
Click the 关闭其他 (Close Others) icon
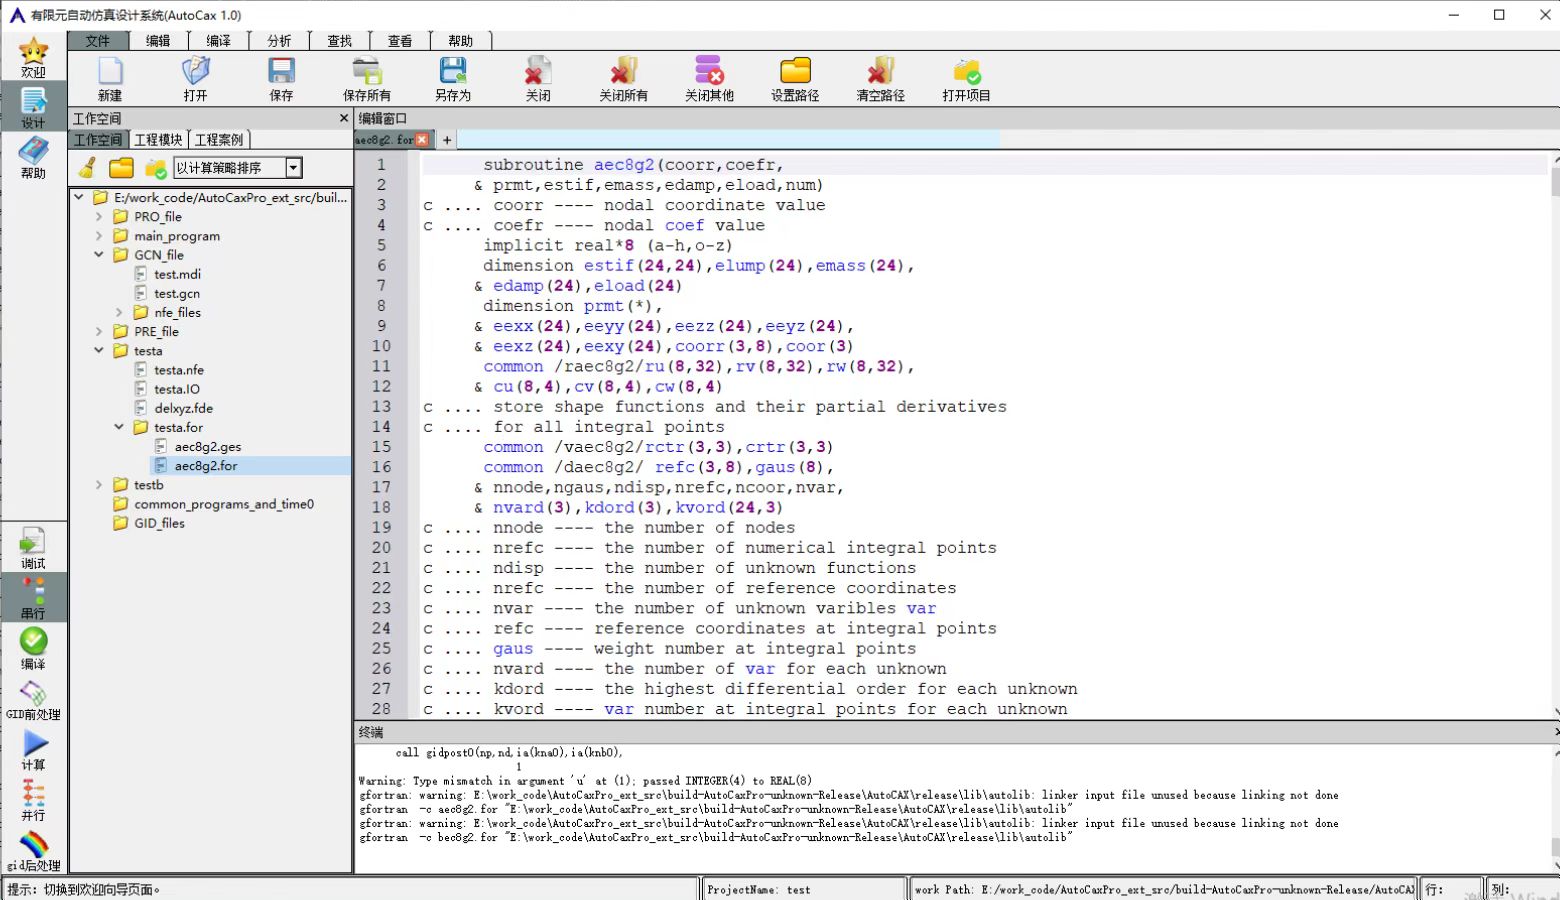(709, 72)
